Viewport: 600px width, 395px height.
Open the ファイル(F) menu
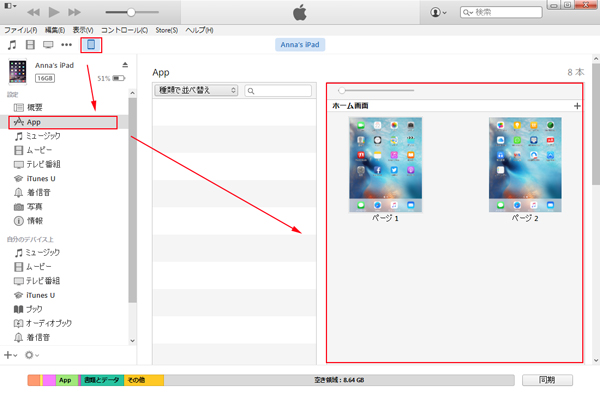click(x=21, y=30)
